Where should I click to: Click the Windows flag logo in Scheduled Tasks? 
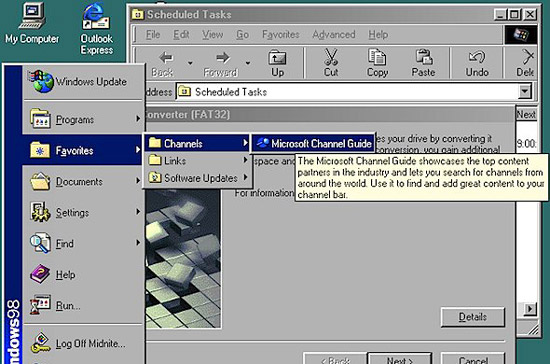pos(521,34)
